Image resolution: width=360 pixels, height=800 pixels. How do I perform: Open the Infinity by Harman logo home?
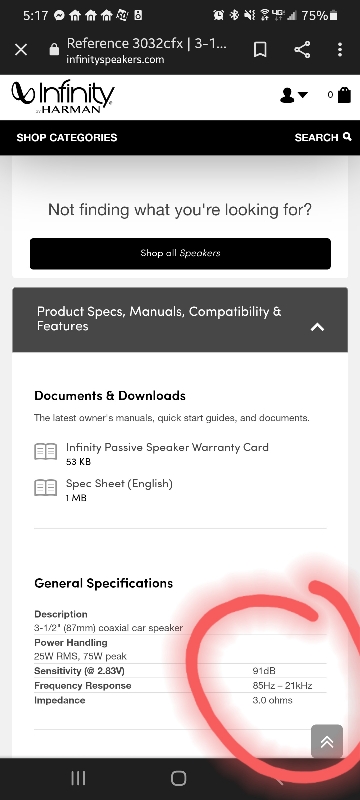(63, 97)
